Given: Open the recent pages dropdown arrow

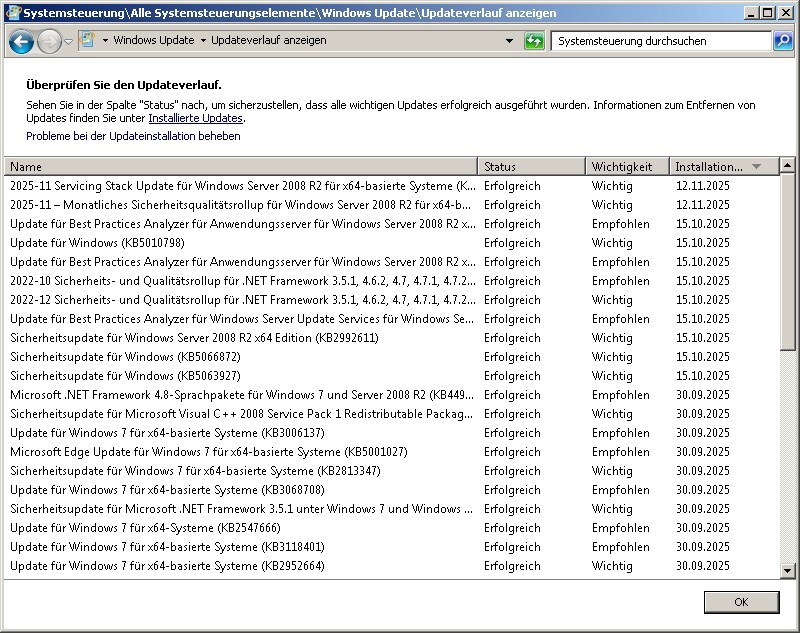Looking at the screenshot, I should tap(68, 42).
